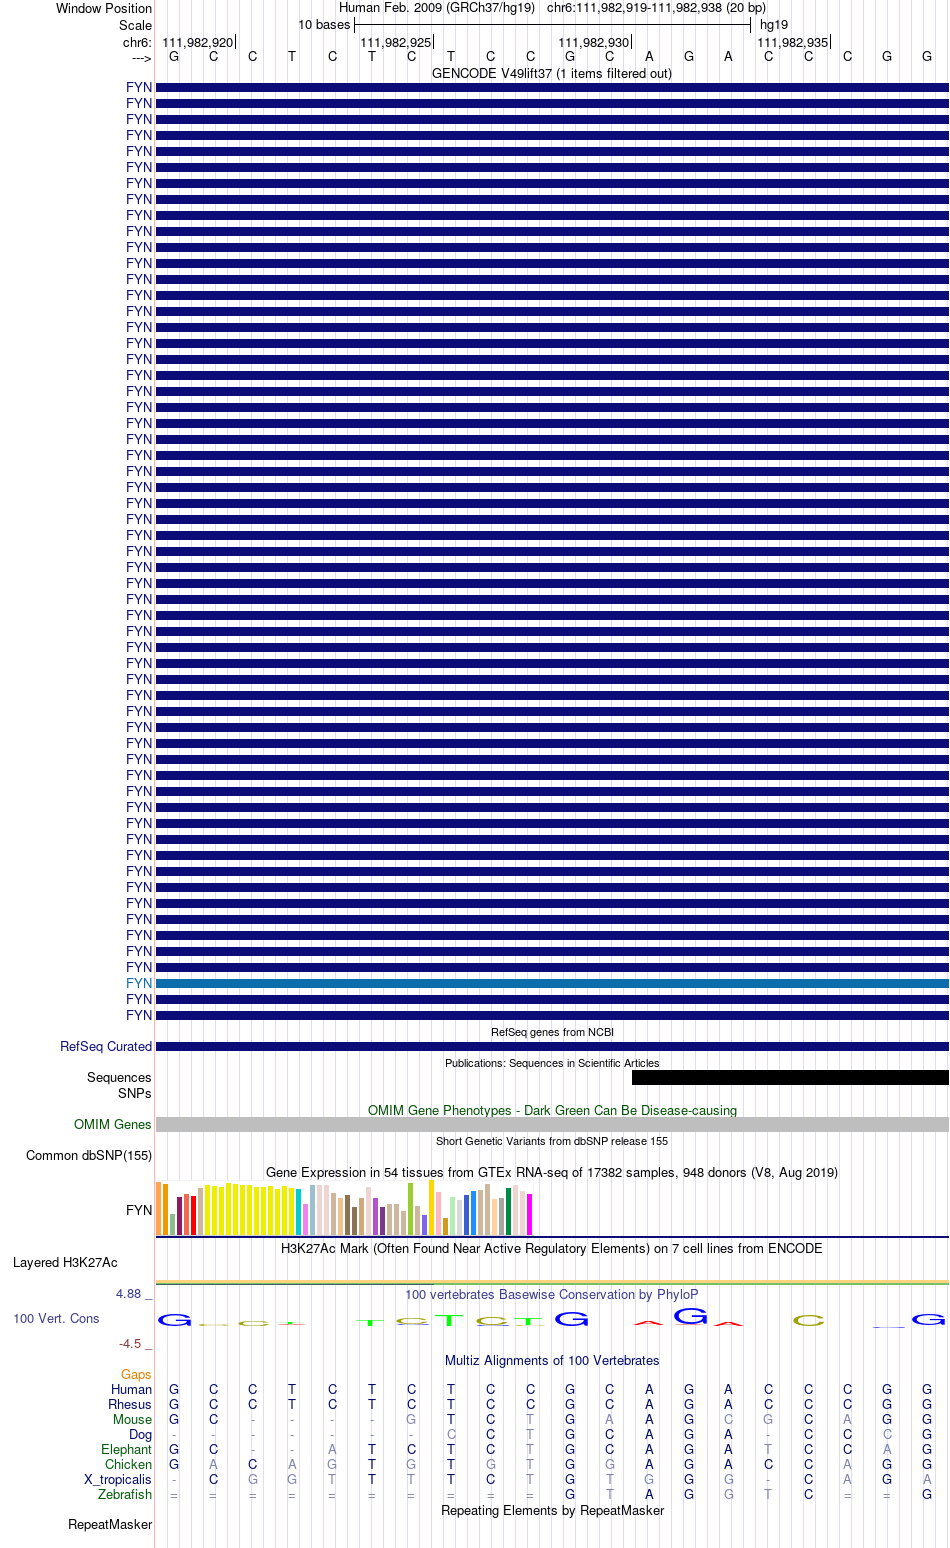The height and width of the screenshot is (1548, 950).
Task: Click the OMIM Genes label
Action: 113,1124
